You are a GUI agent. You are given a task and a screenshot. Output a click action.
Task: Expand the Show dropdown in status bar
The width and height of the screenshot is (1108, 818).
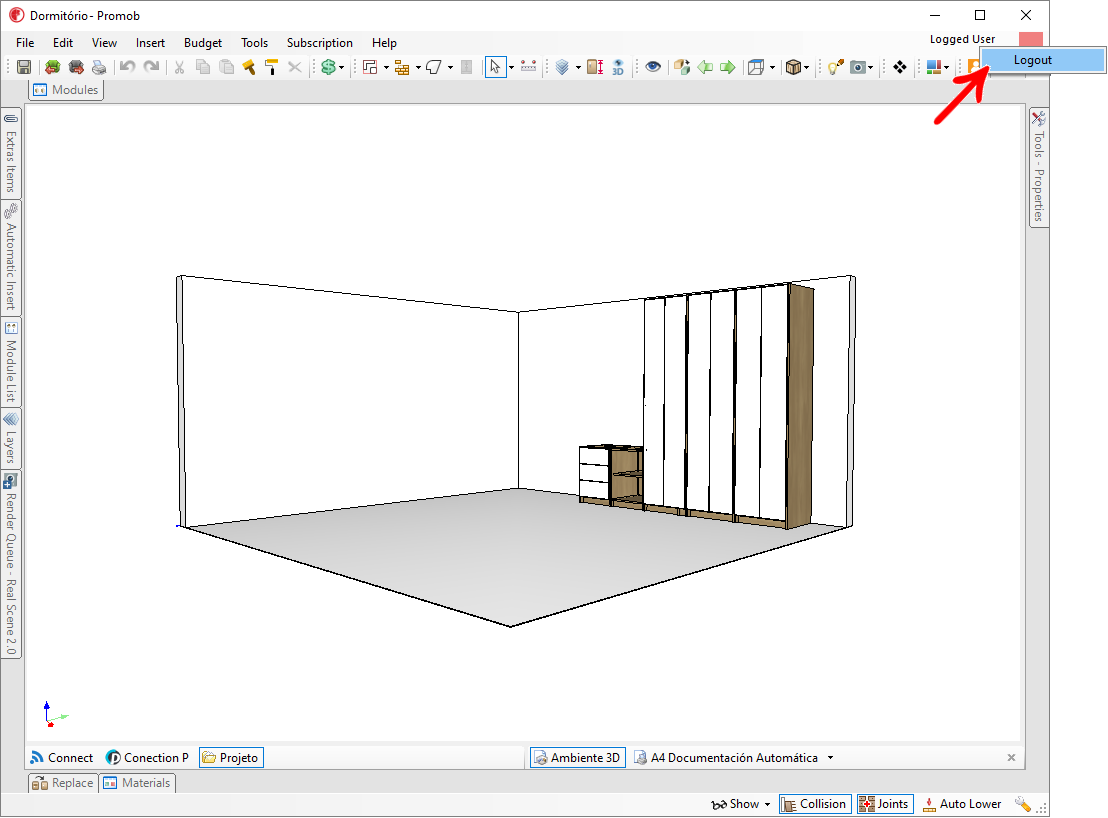point(741,804)
